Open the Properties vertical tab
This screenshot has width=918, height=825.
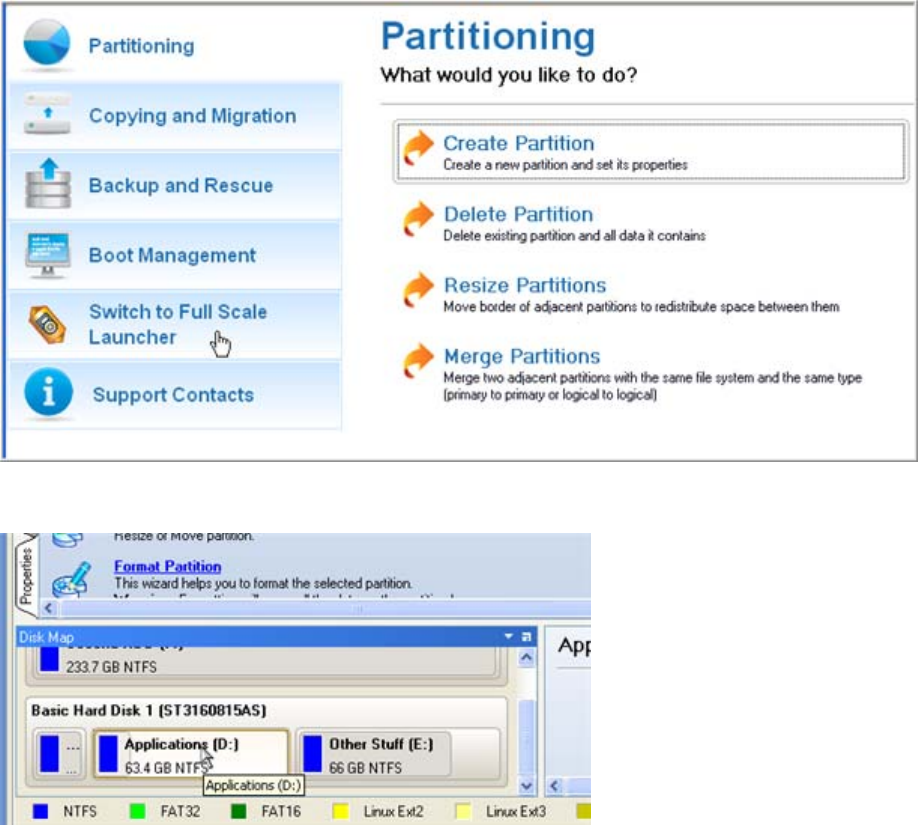pyautogui.click(x=25, y=576)
